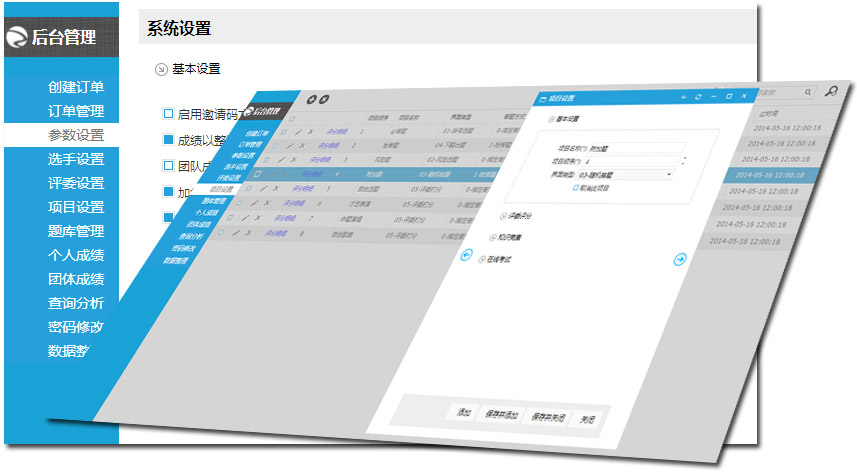Click the pencil edit icon in row 5

tap(263, 189)
